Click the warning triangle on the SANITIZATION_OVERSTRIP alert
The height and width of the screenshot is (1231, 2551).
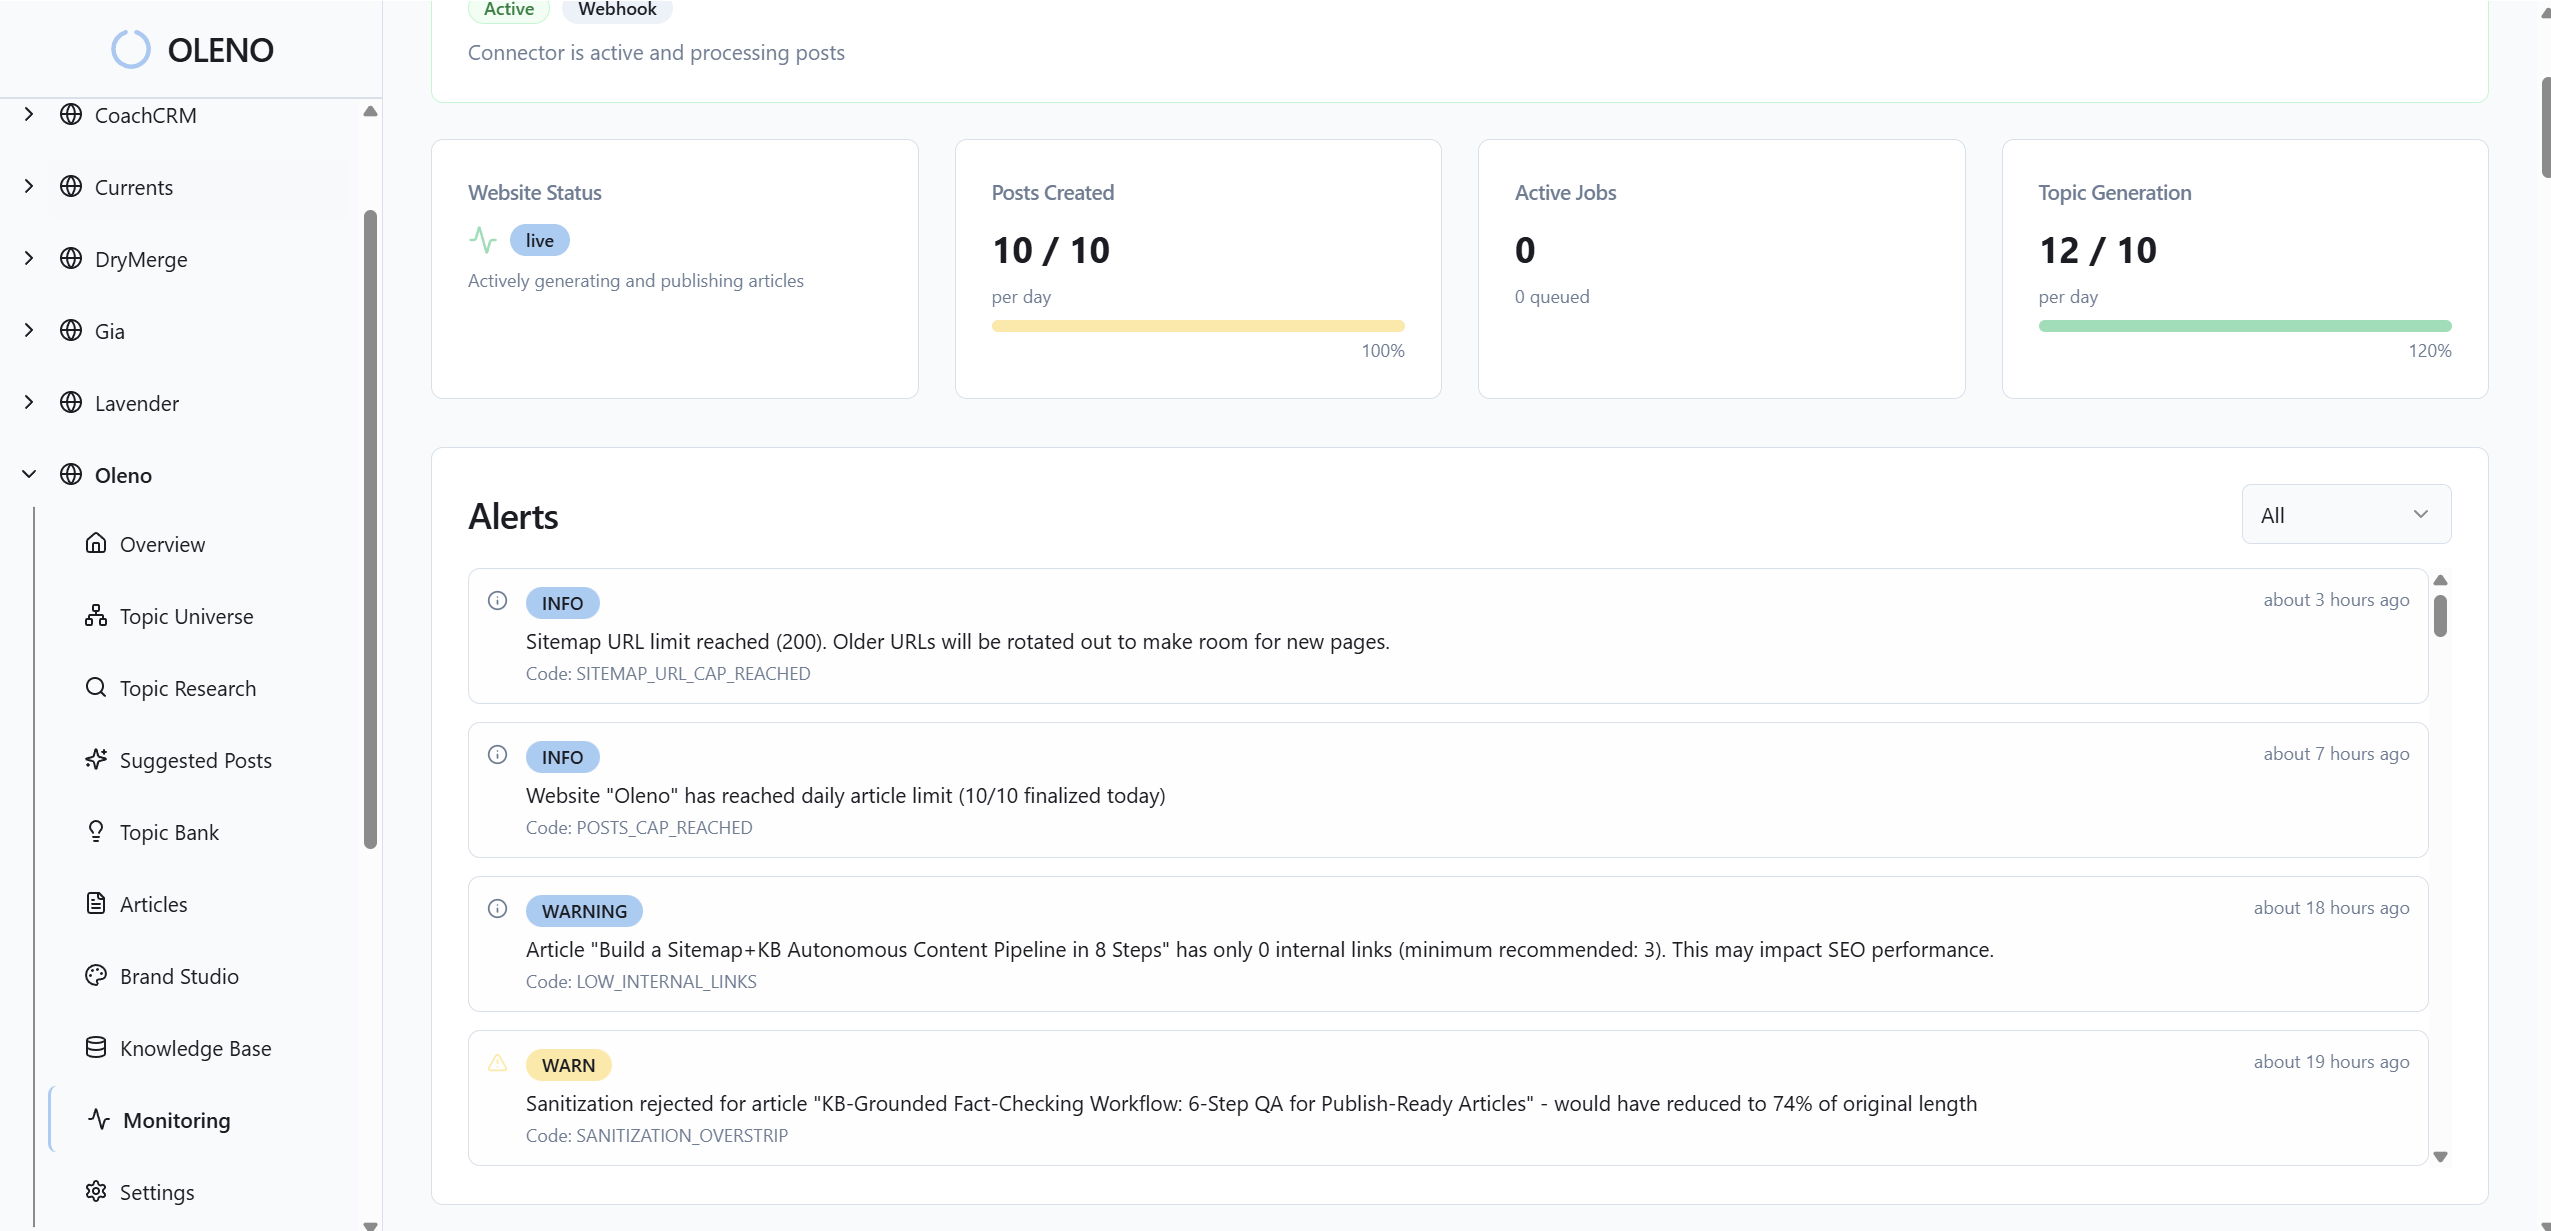tap(497, 1063)
